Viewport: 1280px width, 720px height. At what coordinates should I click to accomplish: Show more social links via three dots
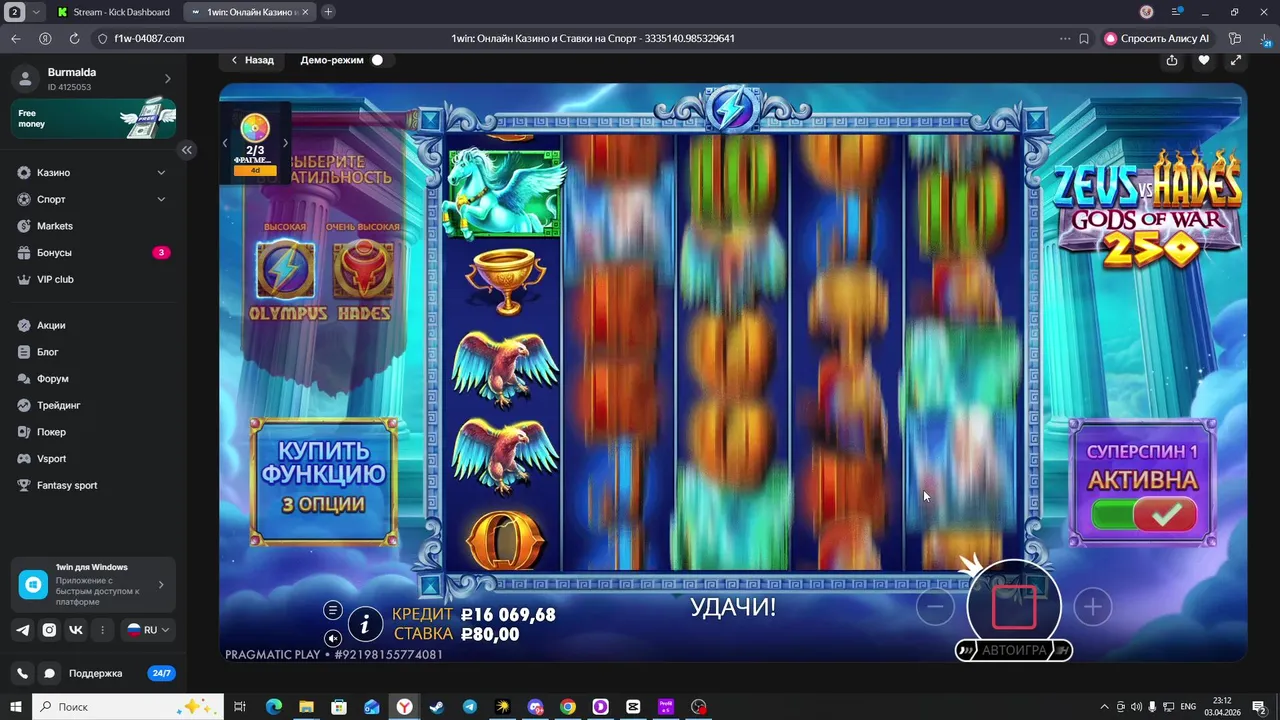click(x=102, y=630)
